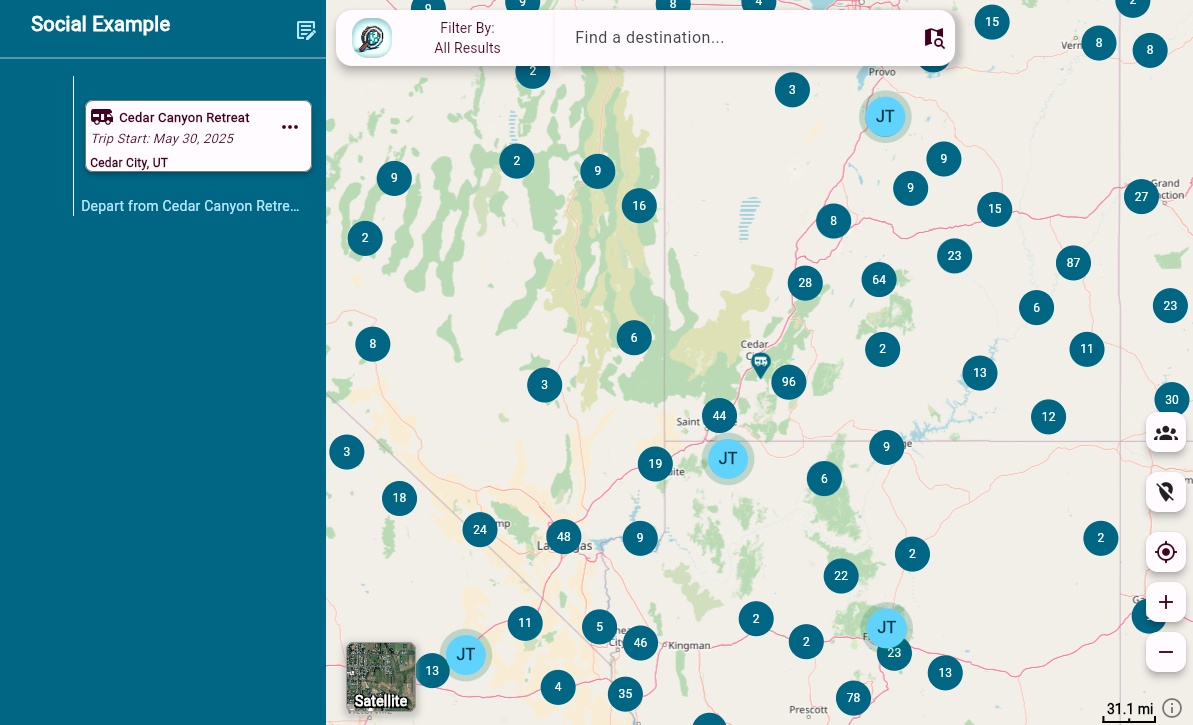Toggle the hide-pins location icon
Viewport: 1193px width, 725px height.
tap(1166, 492)
